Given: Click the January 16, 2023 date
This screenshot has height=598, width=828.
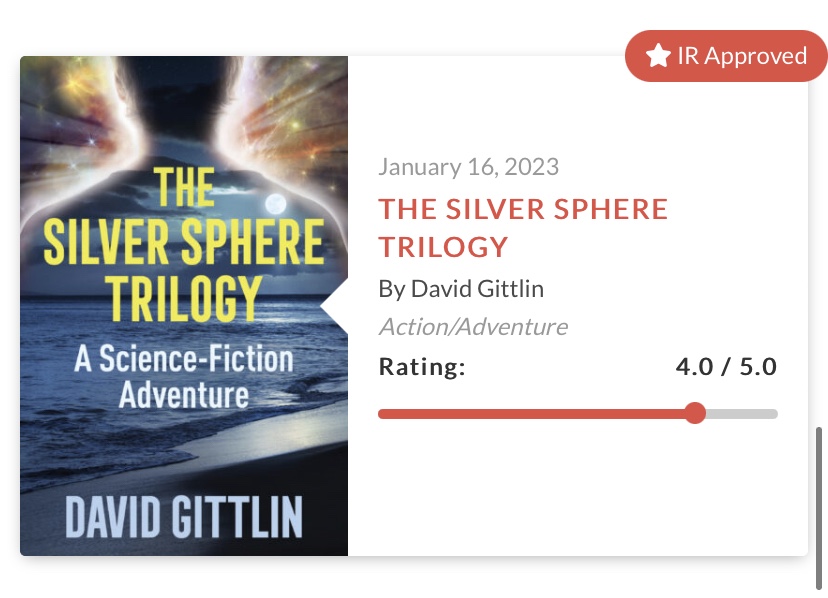Looking at the screenshot, I should [469, 166].
